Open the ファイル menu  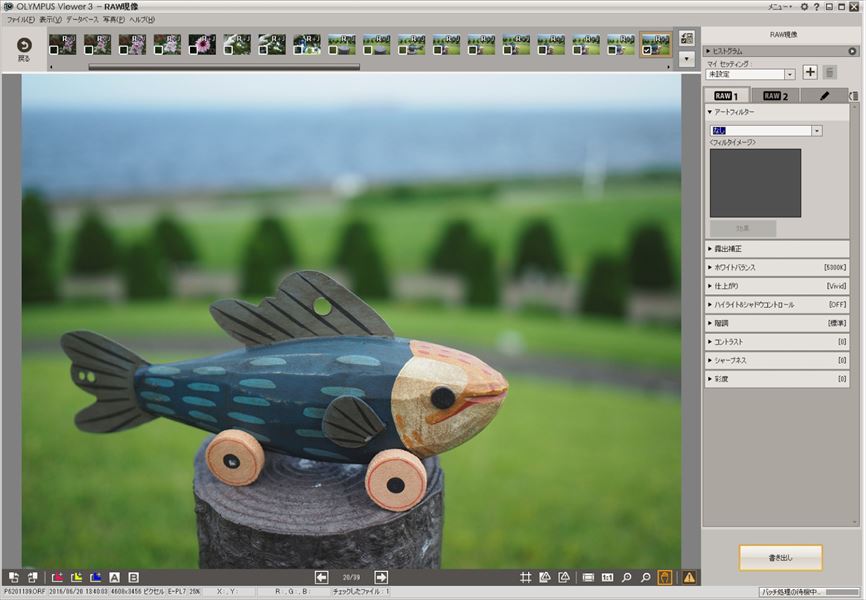(x=20, y=19)
